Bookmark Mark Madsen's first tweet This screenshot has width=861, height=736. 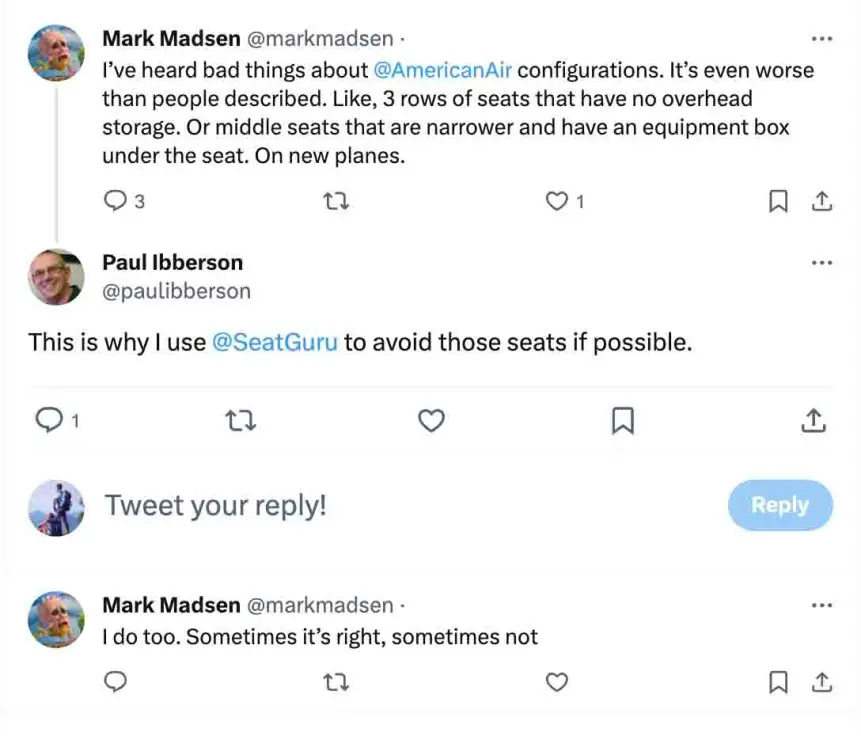777,202
